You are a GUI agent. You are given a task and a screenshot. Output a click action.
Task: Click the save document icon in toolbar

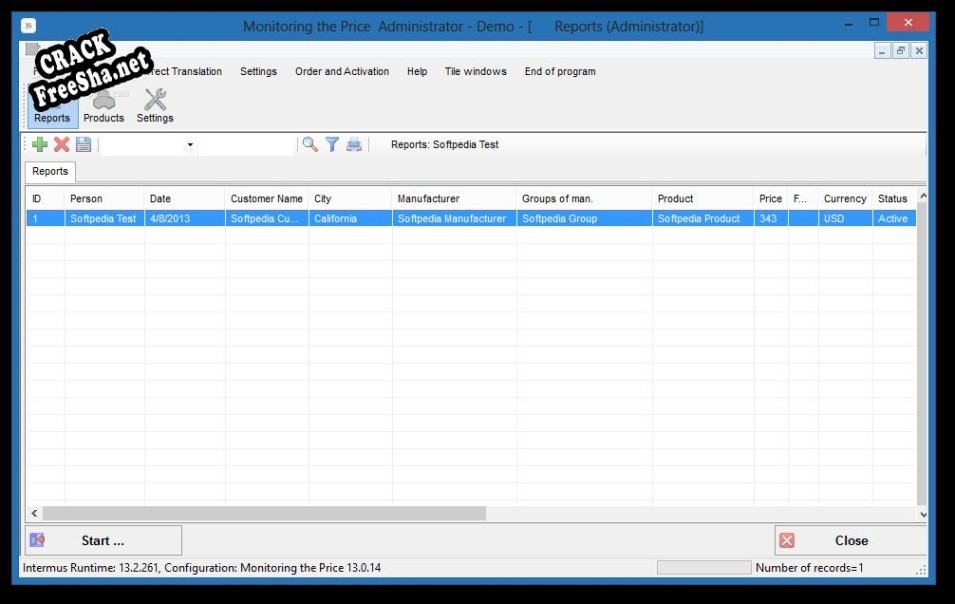(x=83, y=145)
